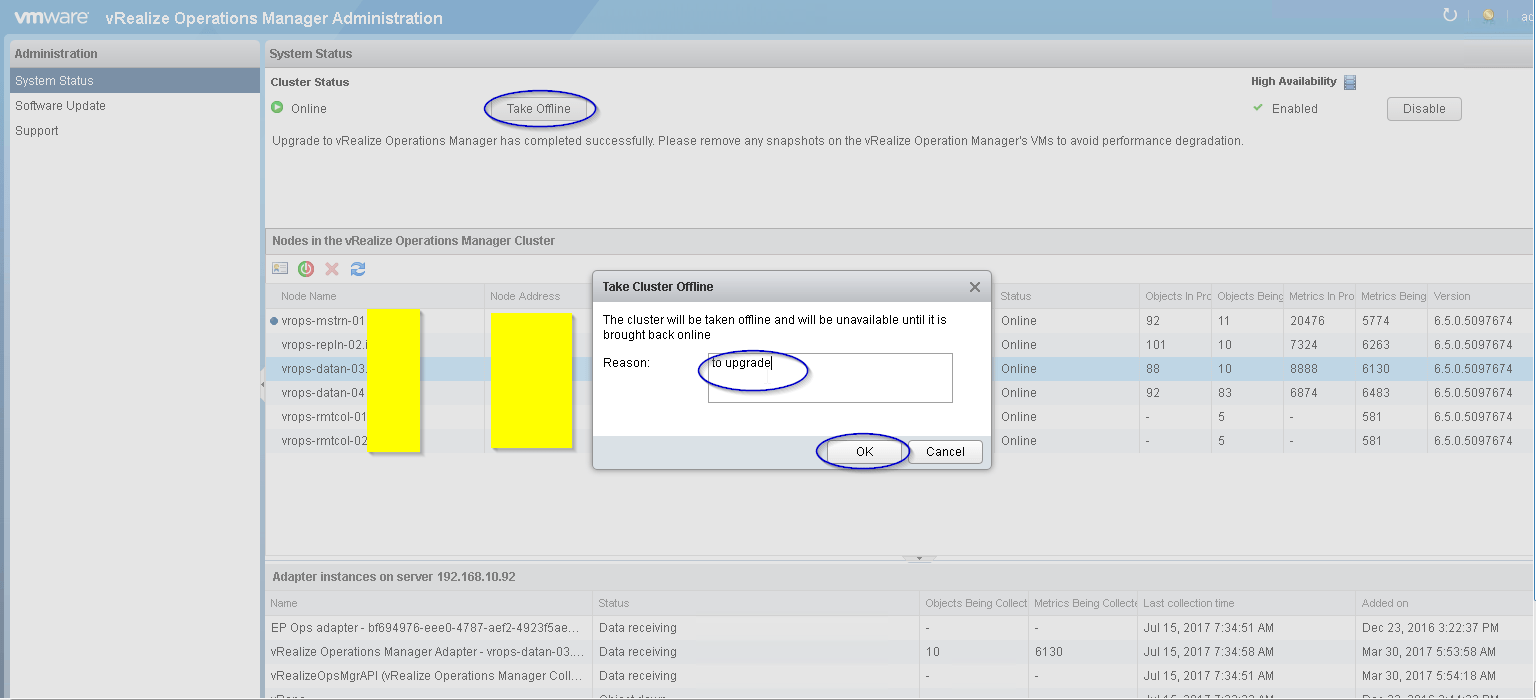The image size is (1536, 700).
Task: Click the blue reload nodes icon
Action: (x=358, y=269)
